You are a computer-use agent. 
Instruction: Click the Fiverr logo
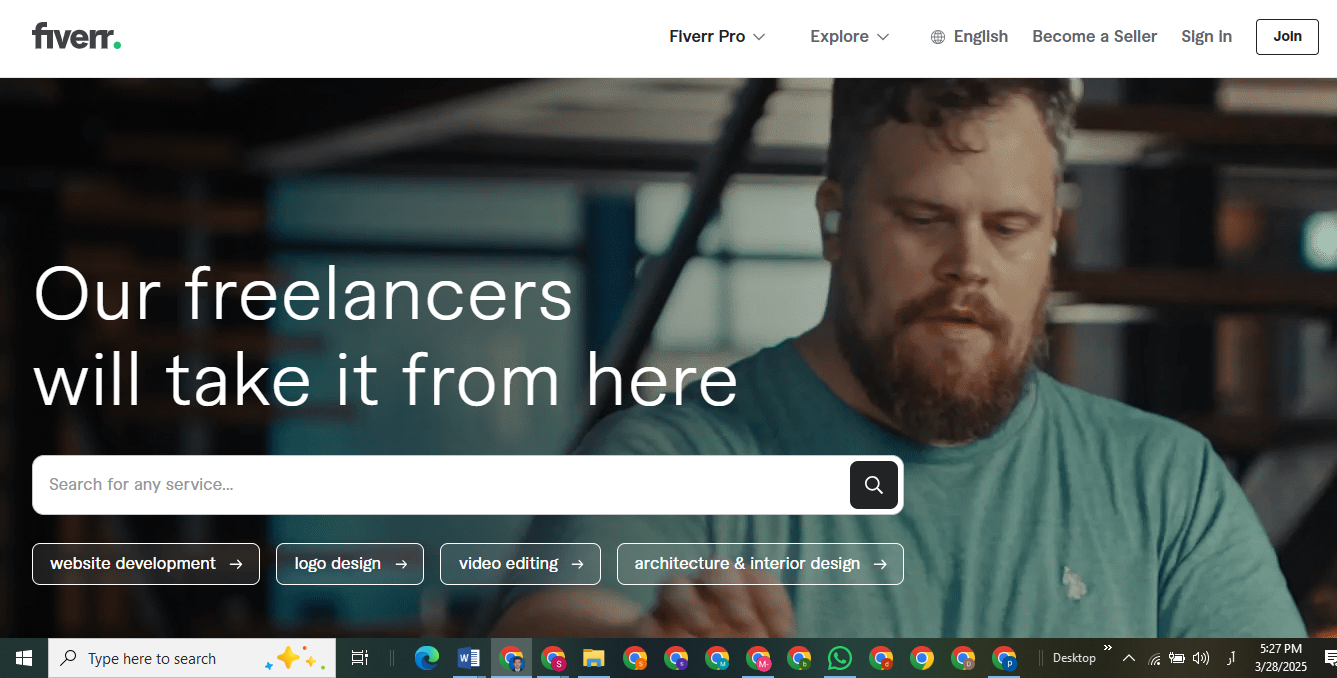pyautogui.click(x=76, y=37)
